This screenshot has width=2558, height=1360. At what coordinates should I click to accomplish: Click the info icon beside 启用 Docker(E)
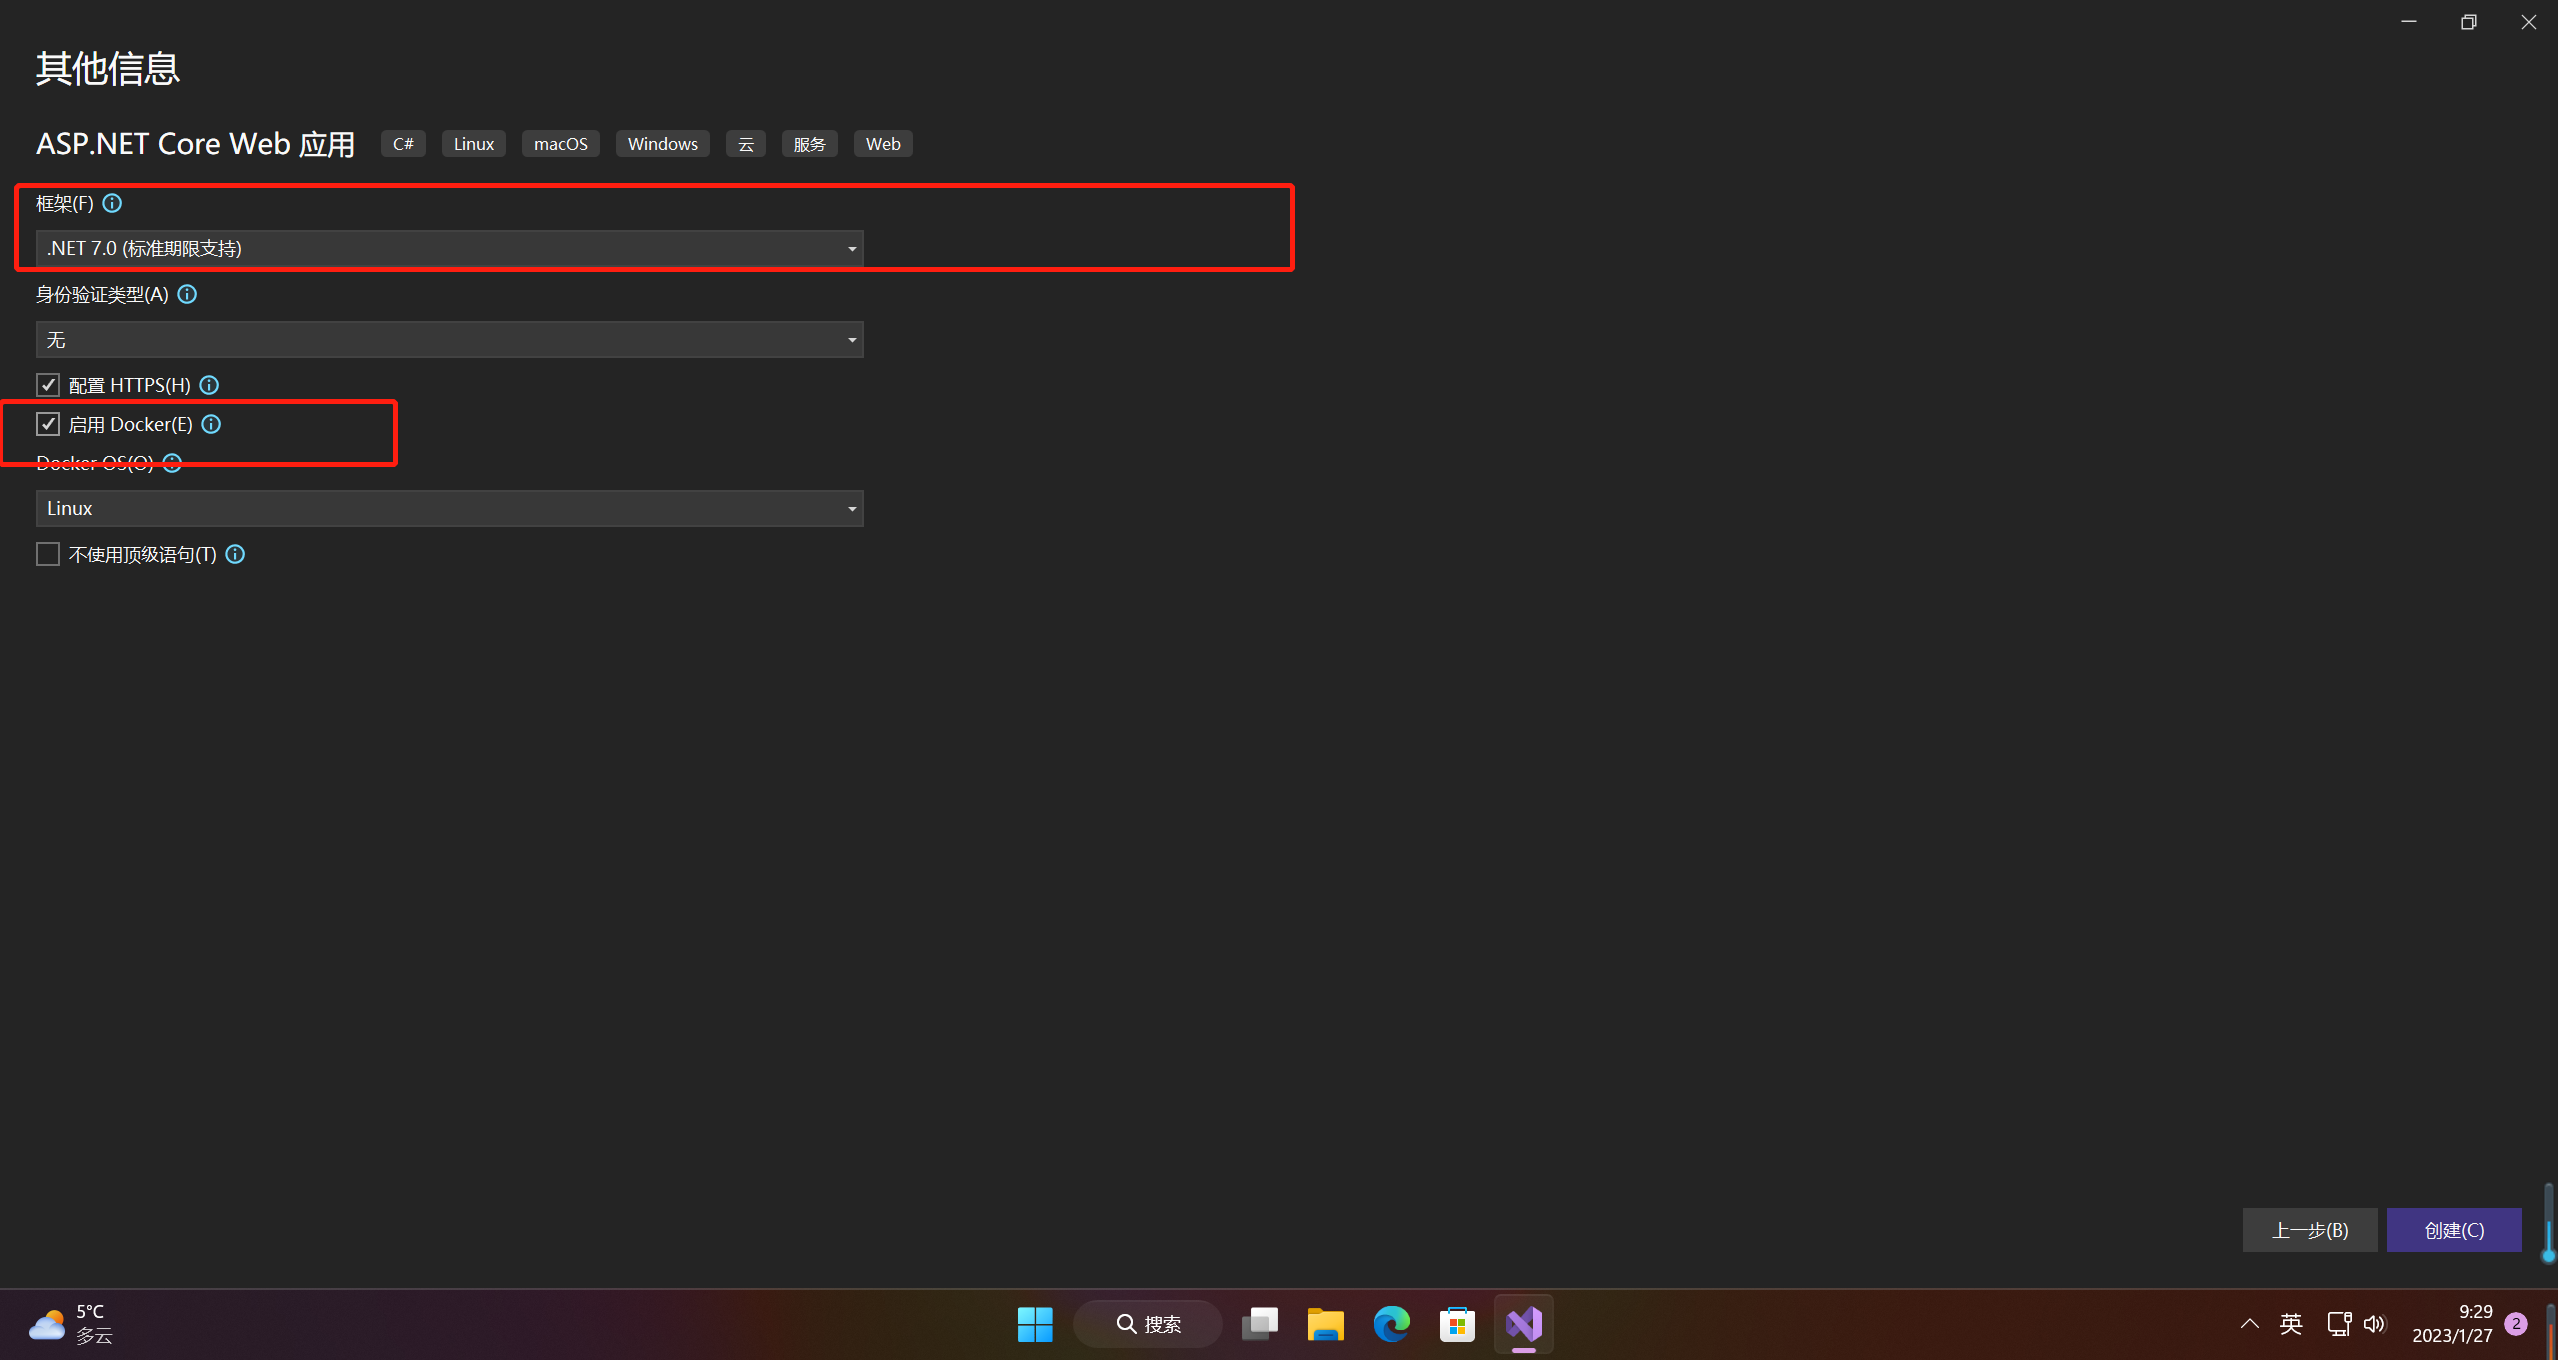click(211, 424)
